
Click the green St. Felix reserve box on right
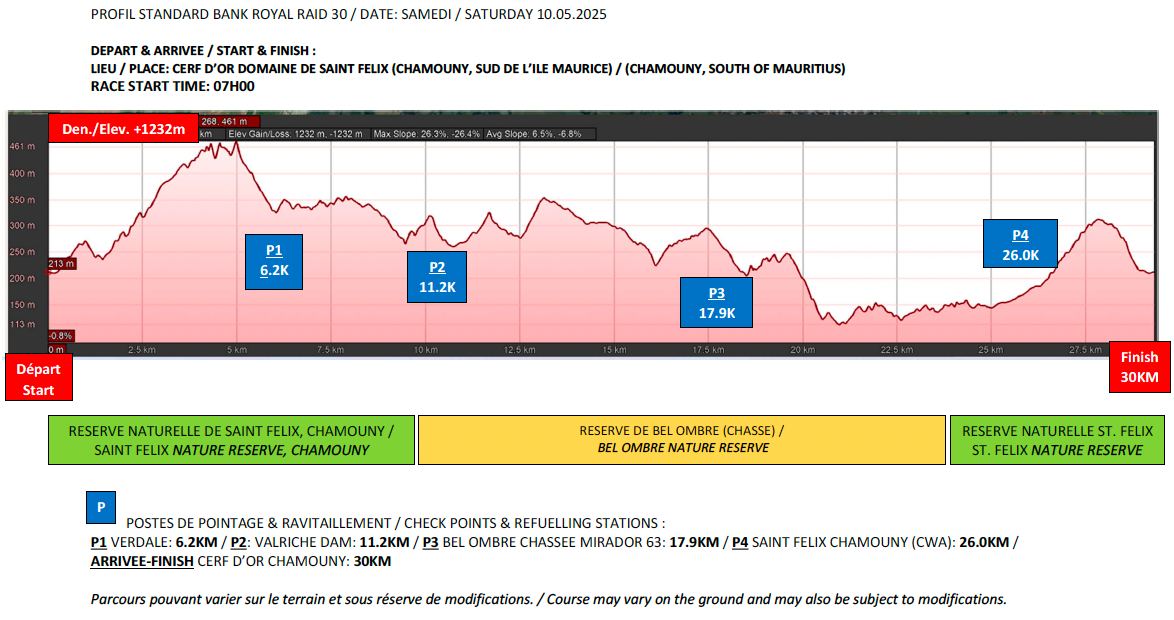point(1058,441)
